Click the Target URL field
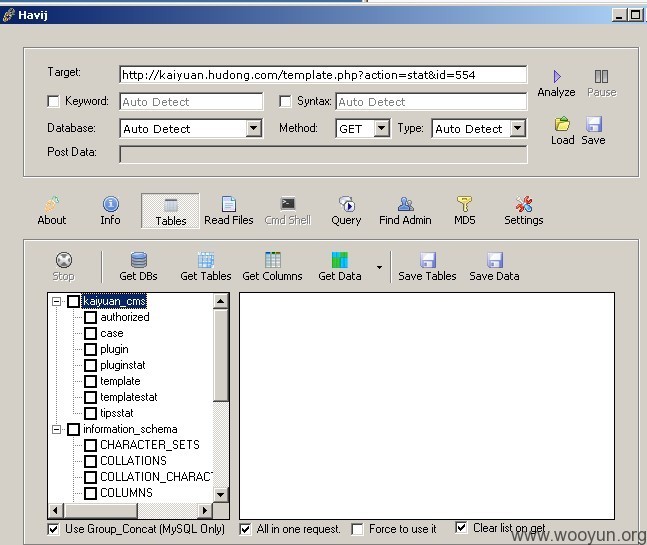Image resolution: width=647 pixels, height=545 pixels. (323, 75)
